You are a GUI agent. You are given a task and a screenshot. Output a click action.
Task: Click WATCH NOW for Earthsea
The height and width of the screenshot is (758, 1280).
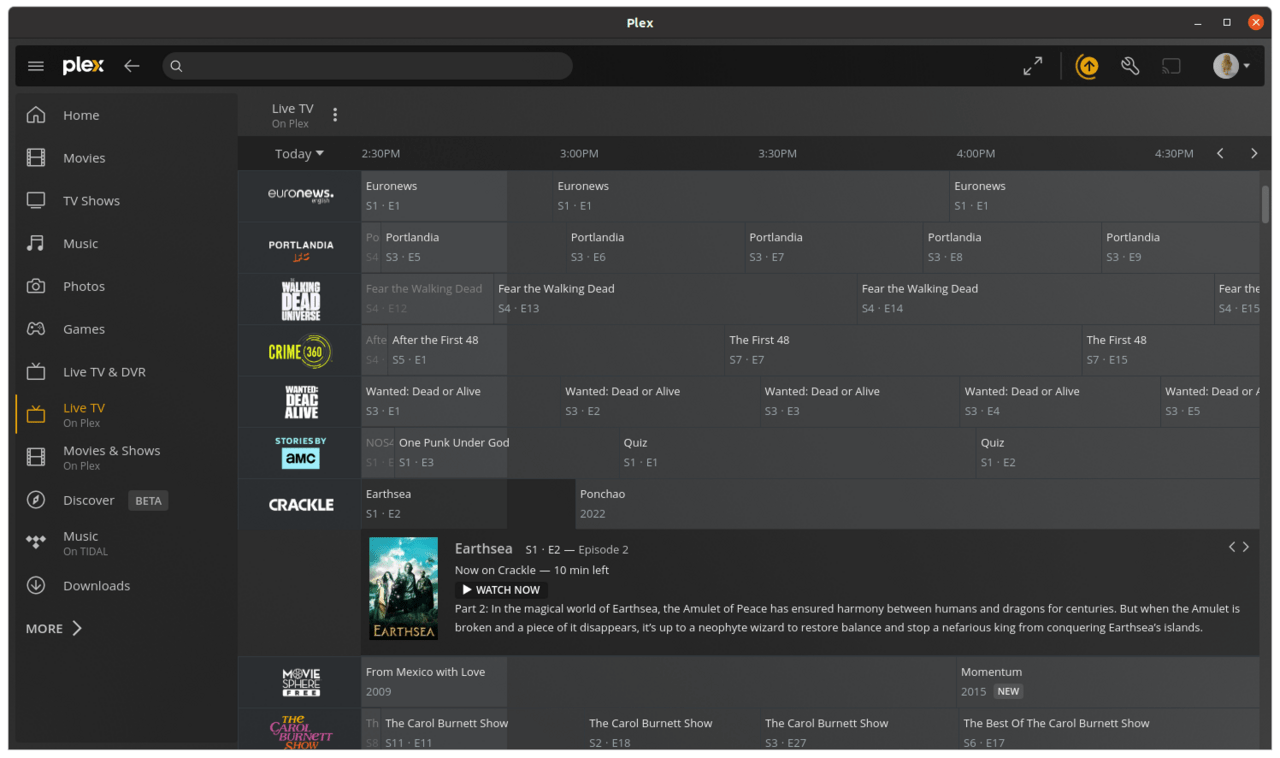pyautogui.click(x=501, y=590)
